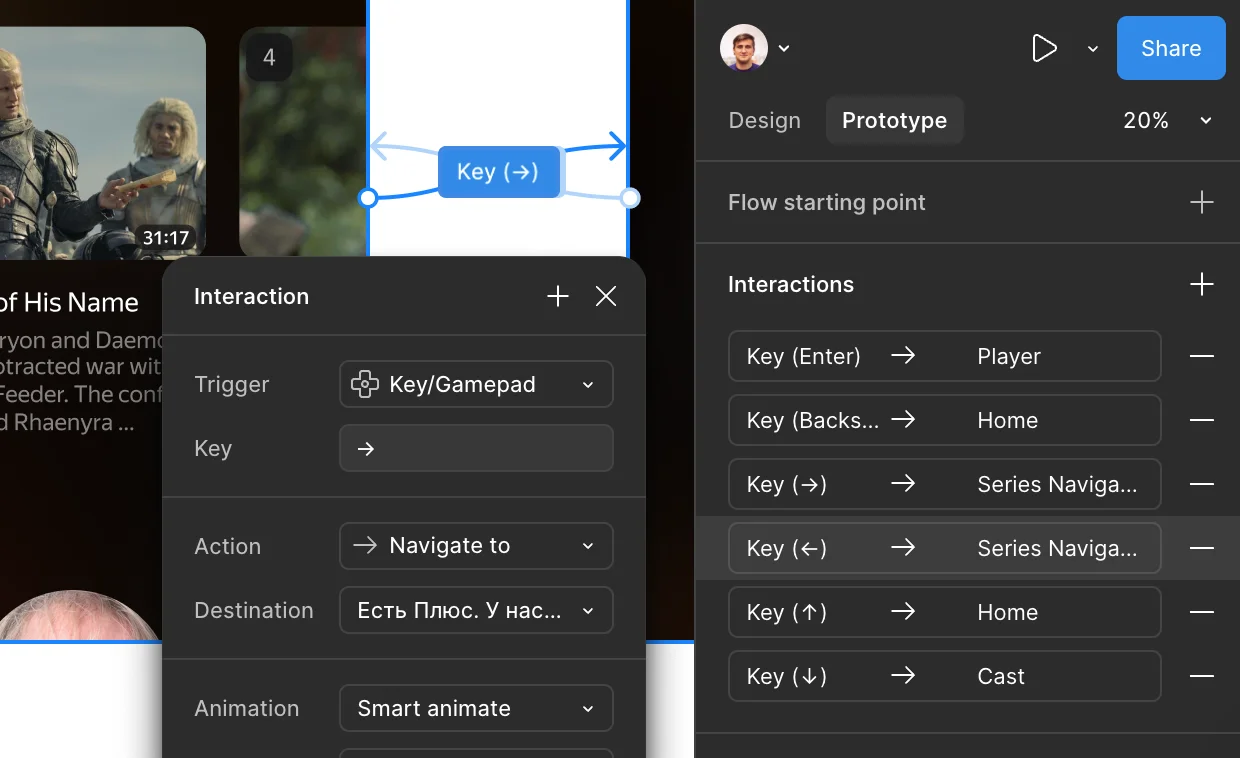Select the Key (↓) to Cast interaction
This screenshot has width=1240, height=758.
coord(945,676)
